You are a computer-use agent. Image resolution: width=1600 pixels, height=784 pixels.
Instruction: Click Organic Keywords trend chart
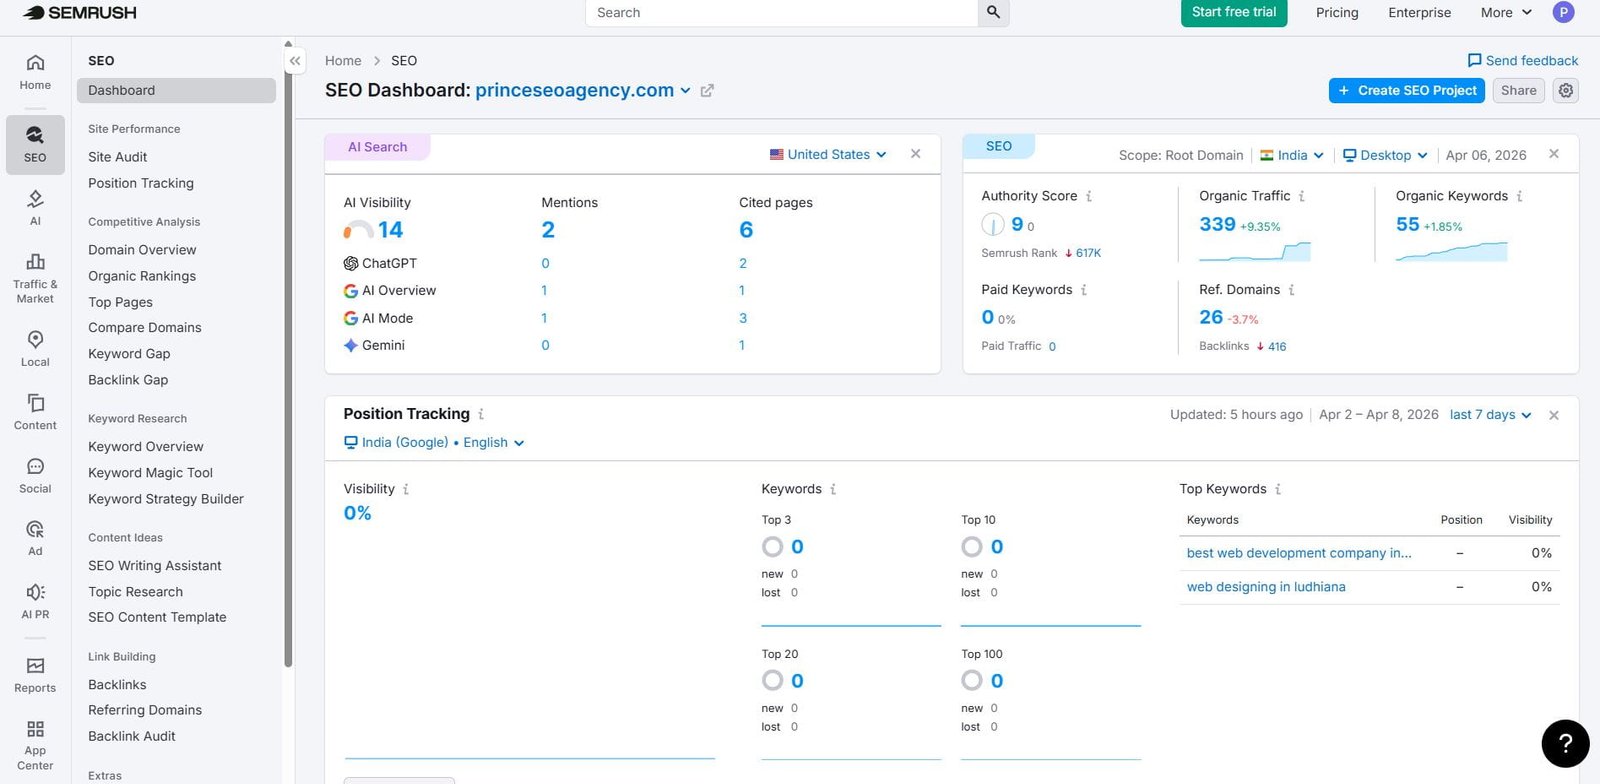(1451, 251)
